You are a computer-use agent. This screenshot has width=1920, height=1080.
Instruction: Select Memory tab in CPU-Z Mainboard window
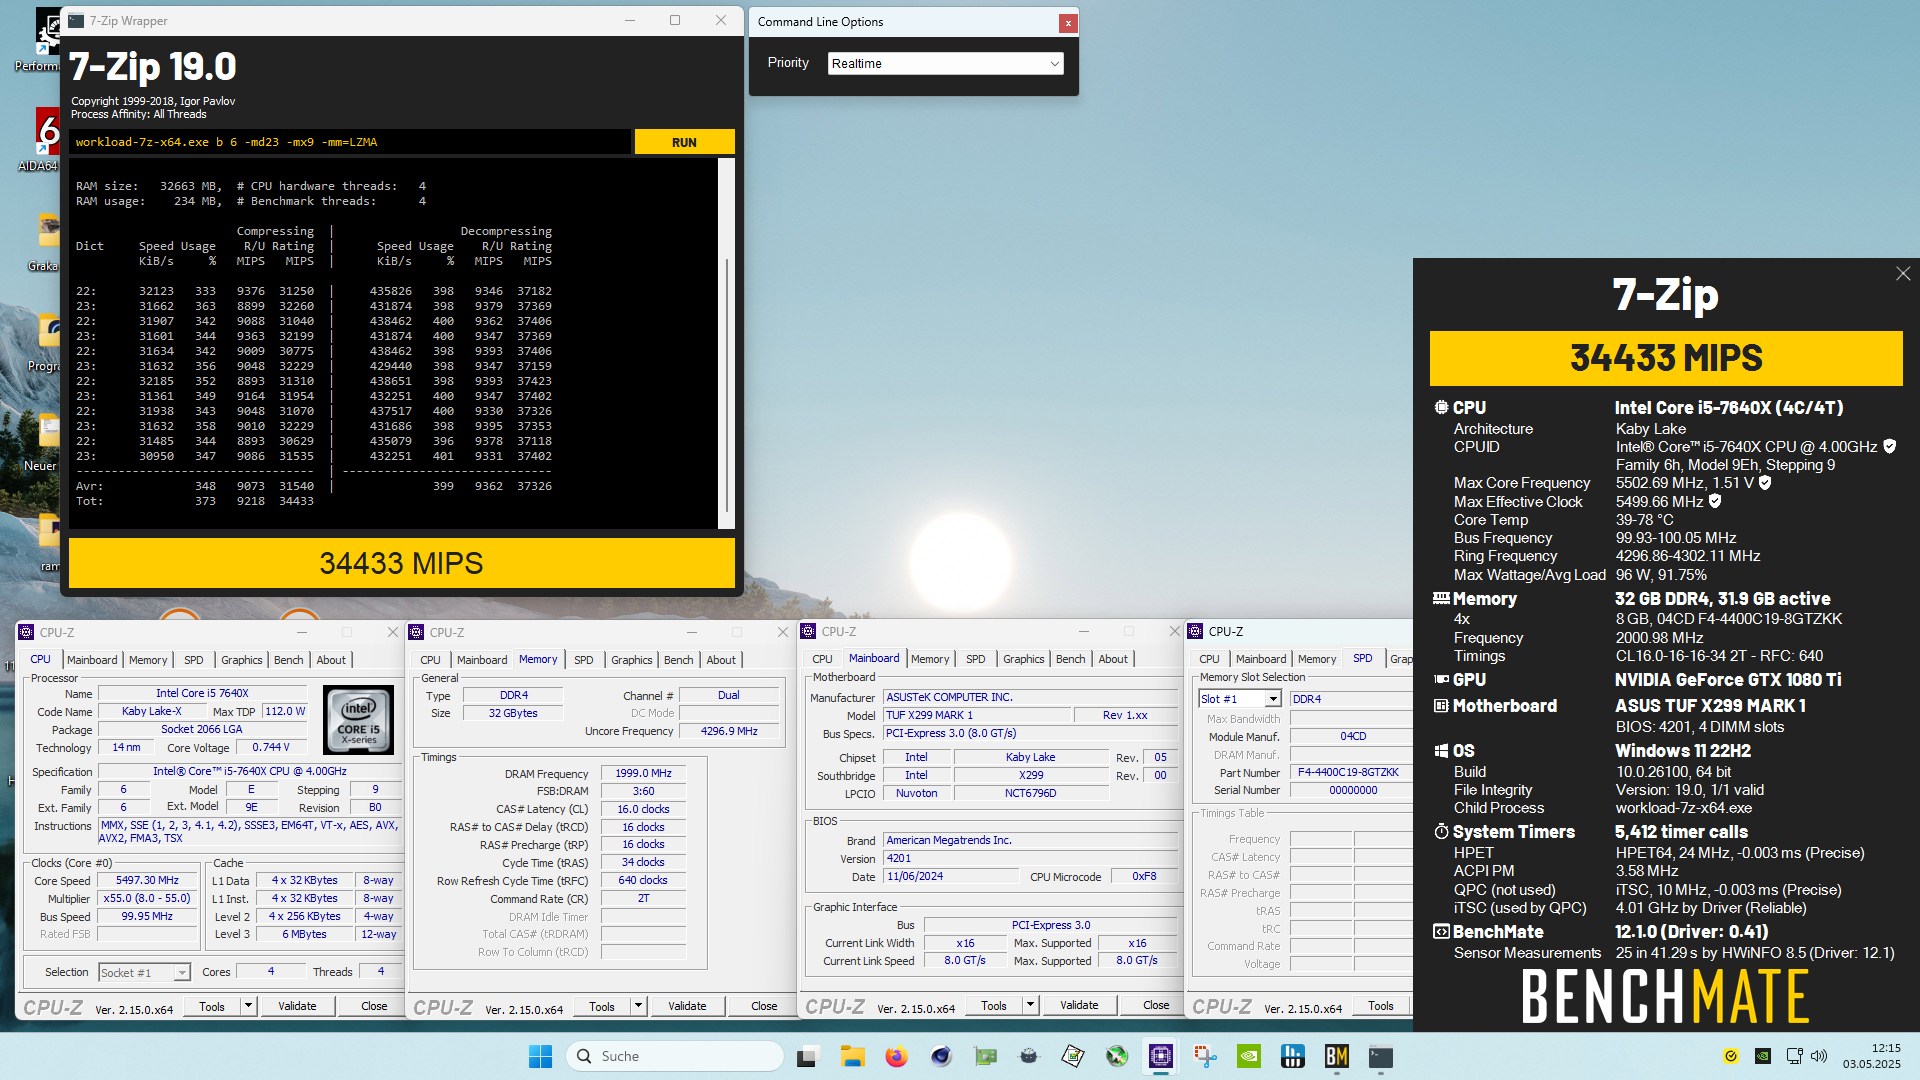tap(930, 659)
